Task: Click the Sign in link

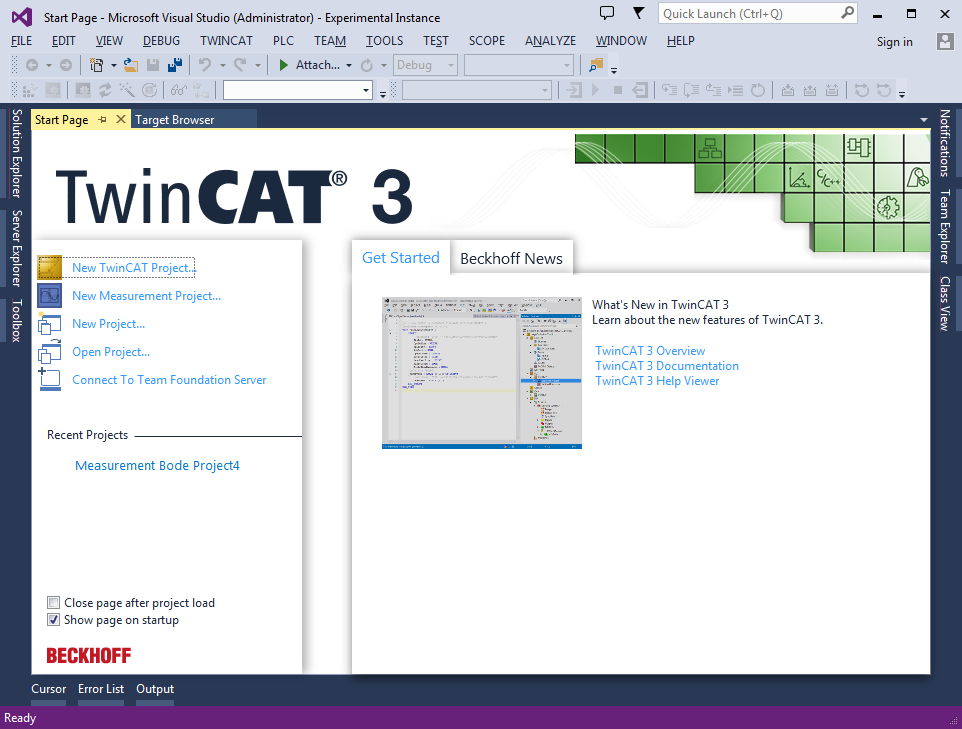Action: [895, 42]
